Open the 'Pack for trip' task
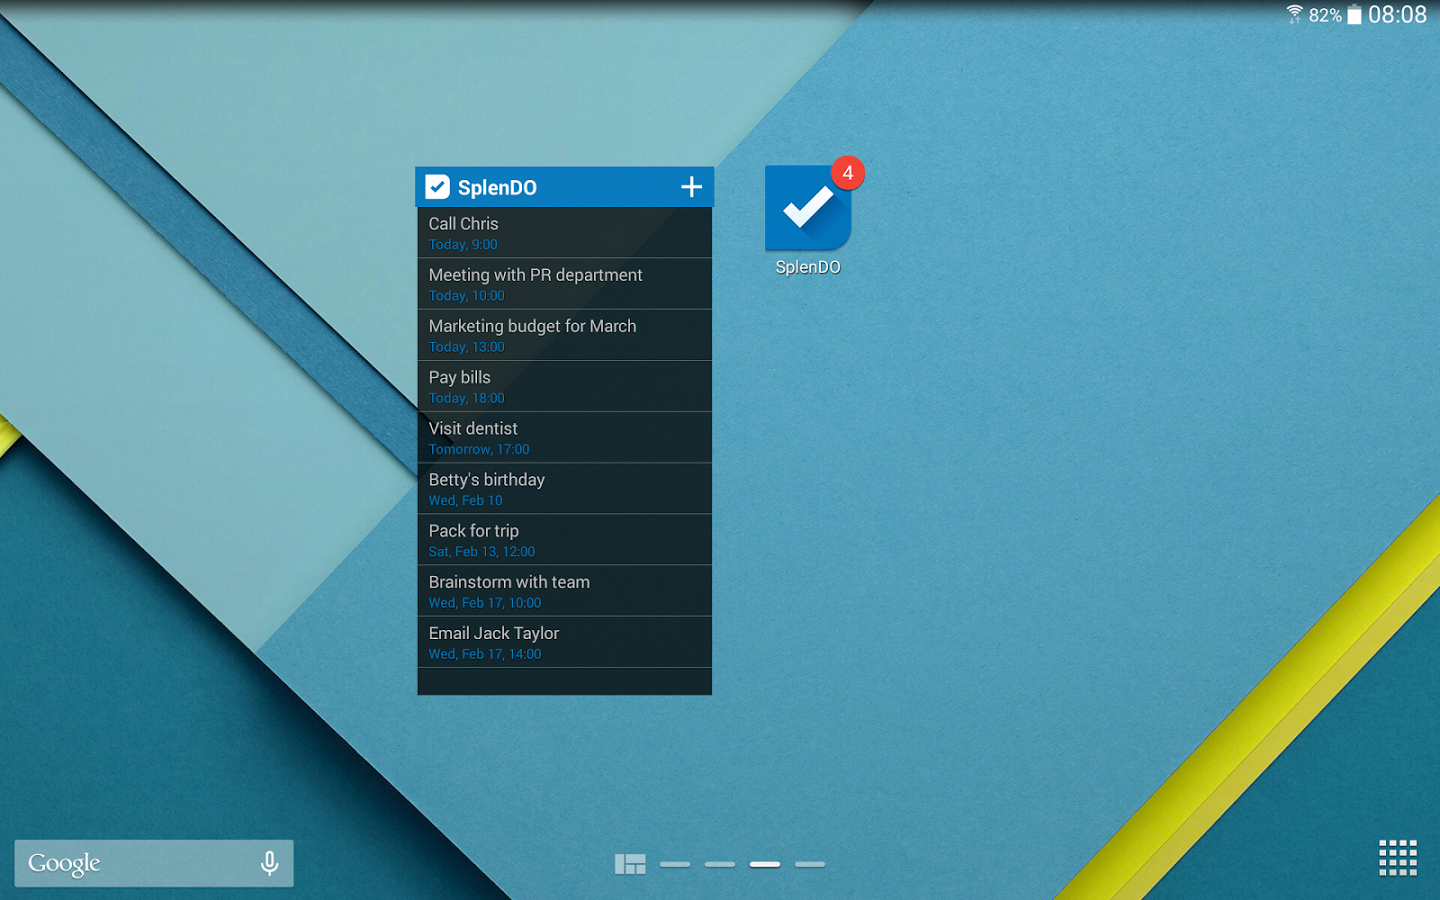The height and width of the screenshot is (900, 1440). click(x=564, y=540)
